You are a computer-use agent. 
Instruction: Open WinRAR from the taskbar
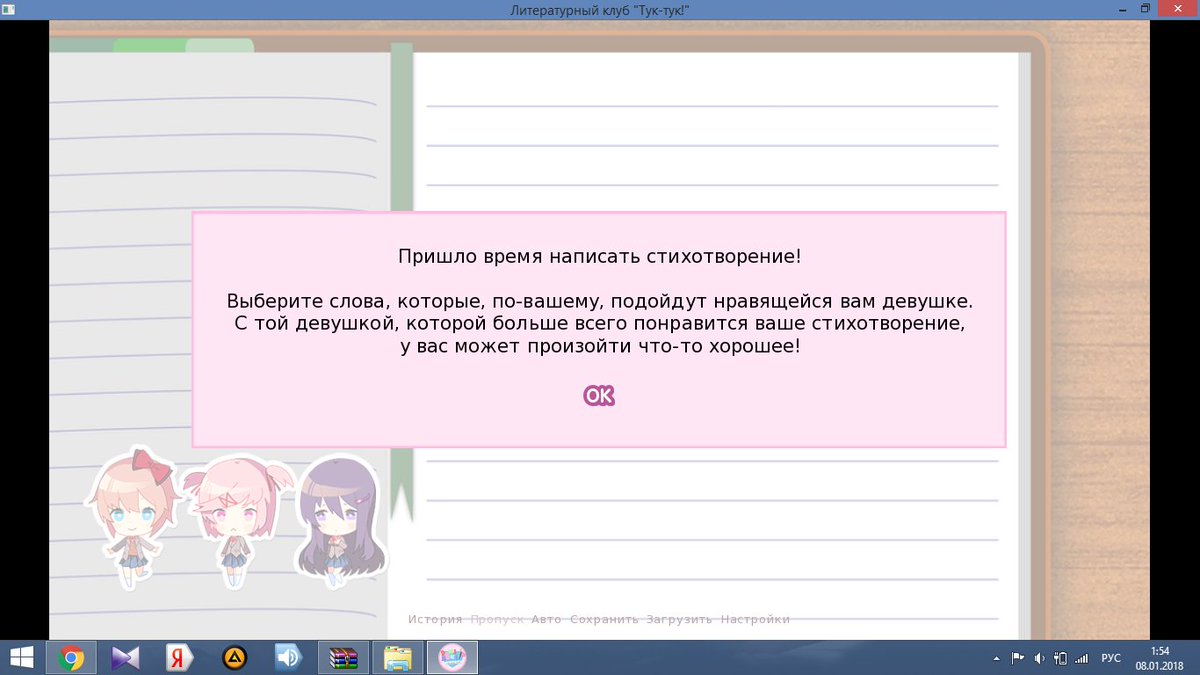(x=345, y=657)
